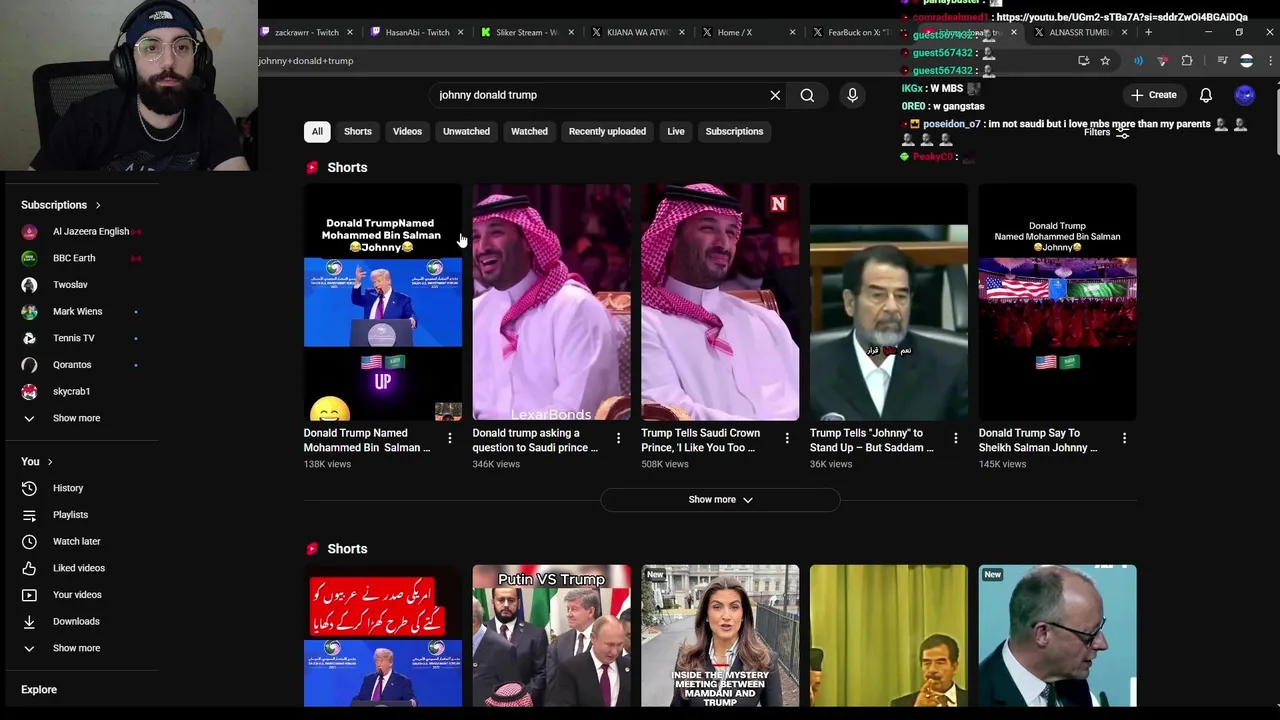Click the first Shorts shelf heading

pyautogui.click(x=347, y=168)
